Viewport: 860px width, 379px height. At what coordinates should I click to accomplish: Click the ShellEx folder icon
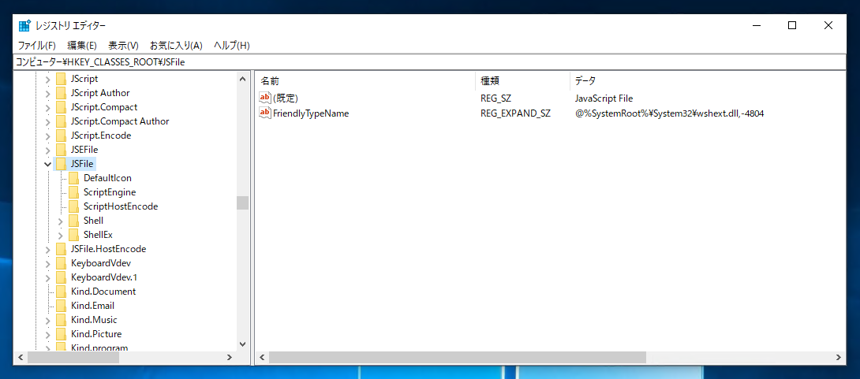pos(74,235)
